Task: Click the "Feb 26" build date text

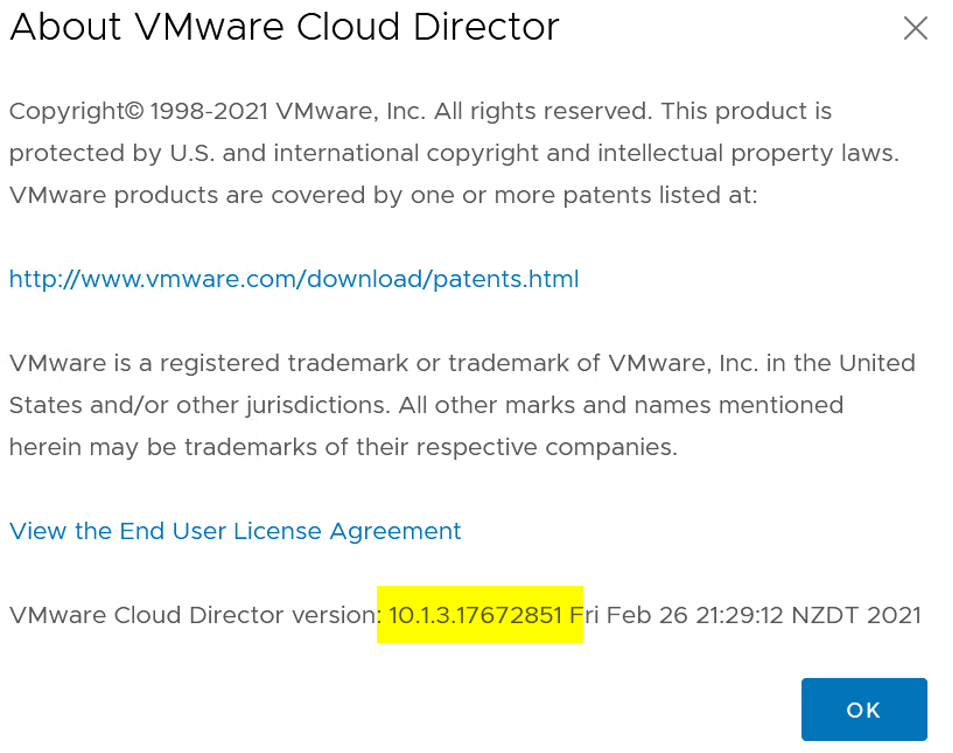Action: point(647,615)
